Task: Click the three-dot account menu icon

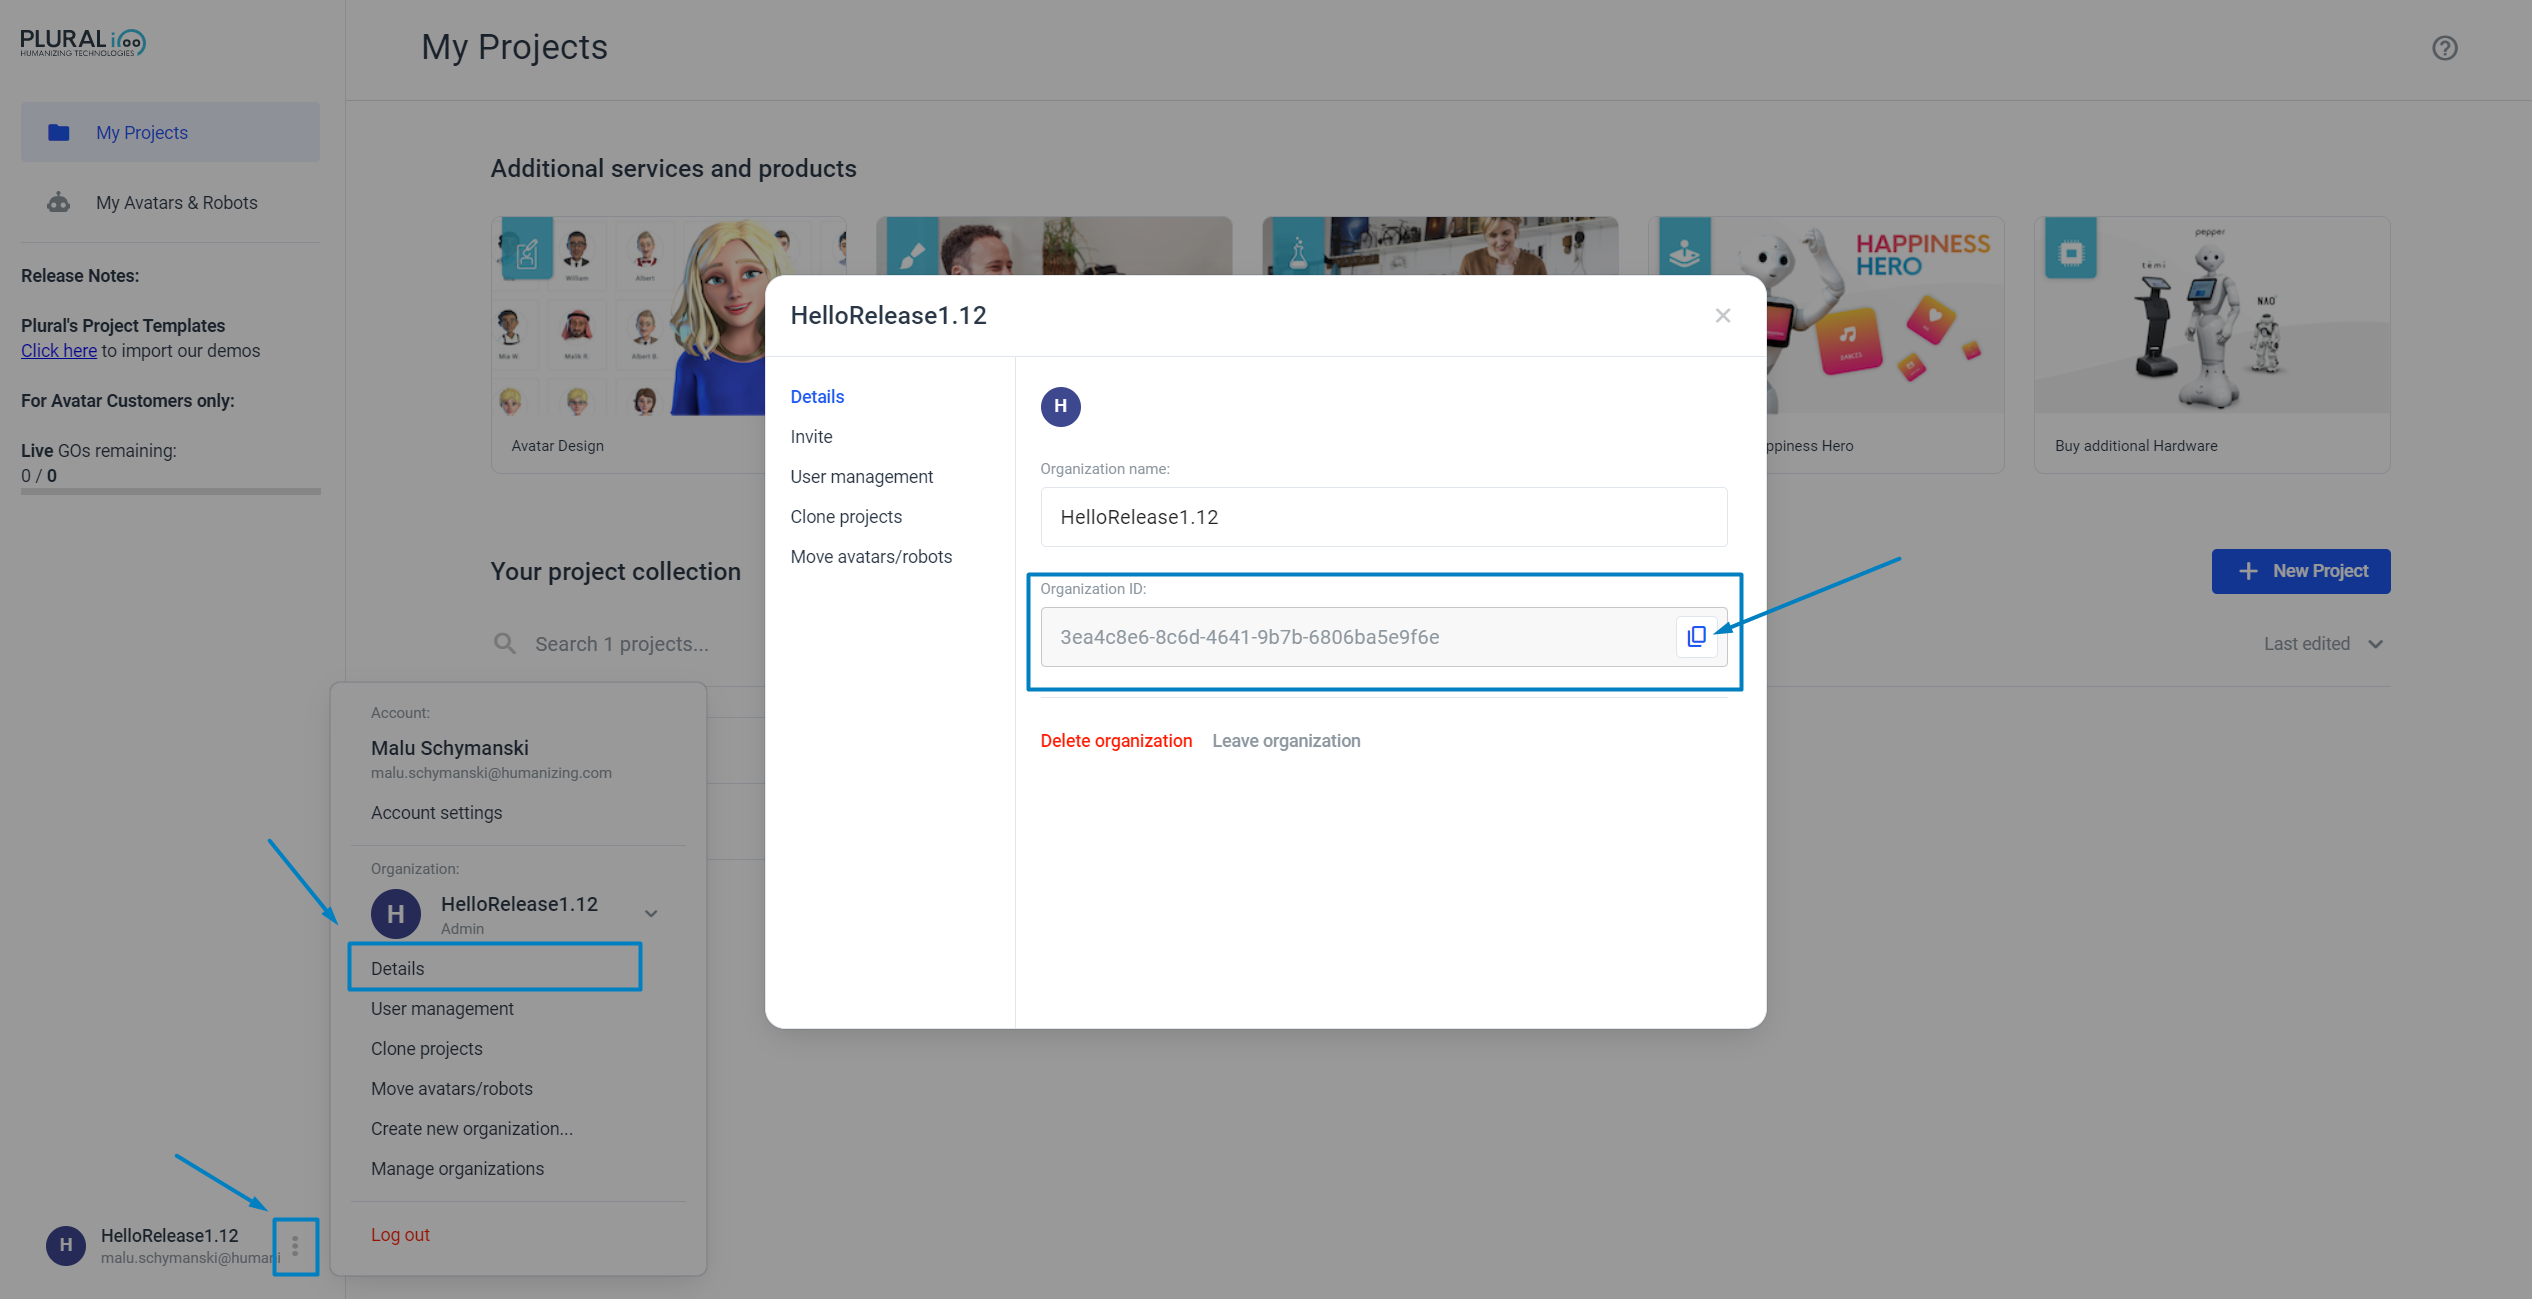Action: coord(295,1246)
